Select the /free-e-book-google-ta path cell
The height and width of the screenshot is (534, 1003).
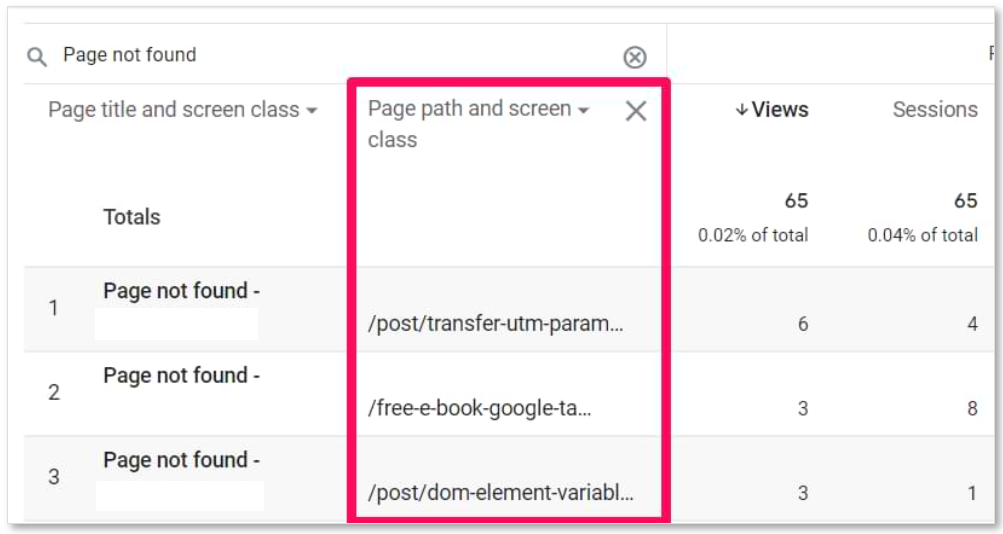479,408
